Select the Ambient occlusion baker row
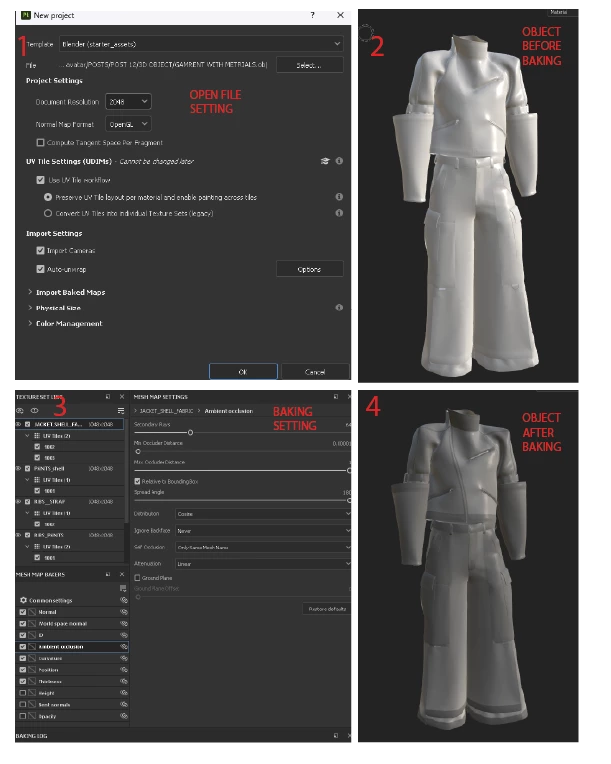 coord(72,647)
